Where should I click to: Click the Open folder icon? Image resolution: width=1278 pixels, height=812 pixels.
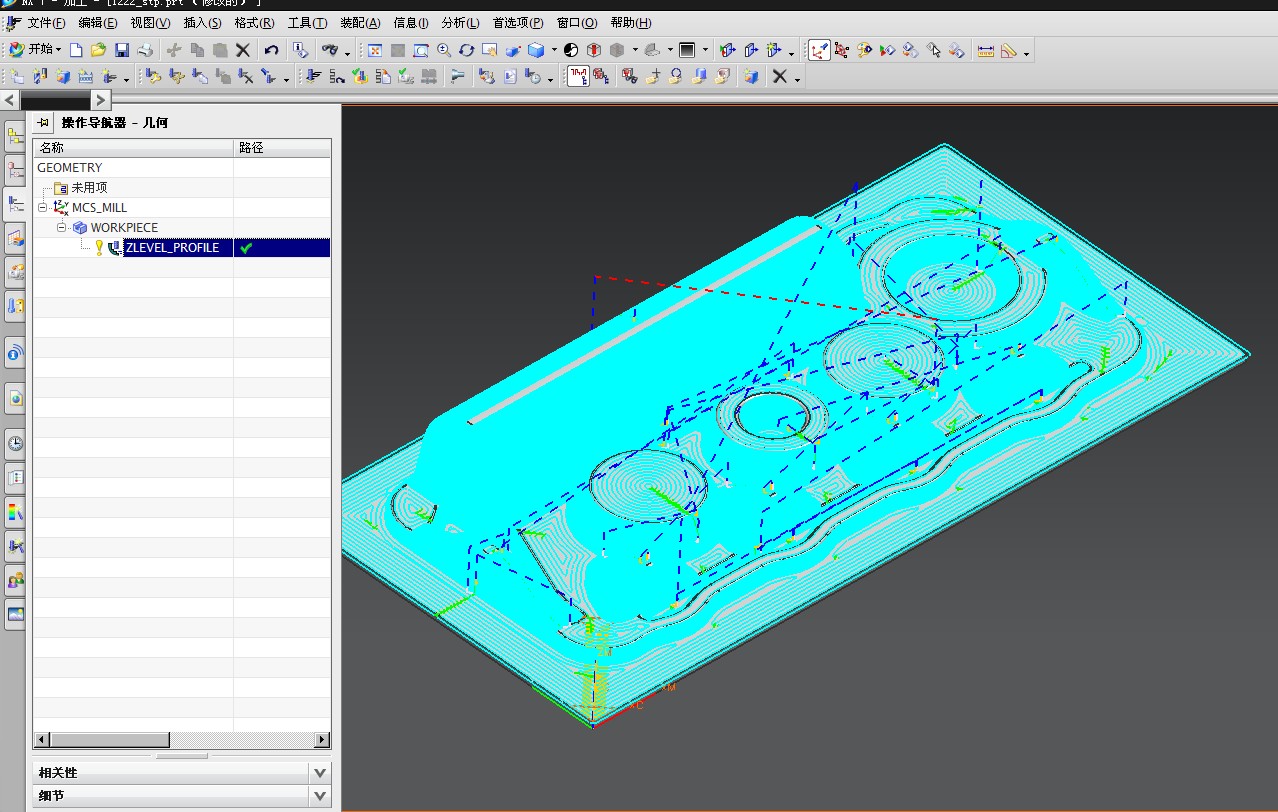click(98, 49)
